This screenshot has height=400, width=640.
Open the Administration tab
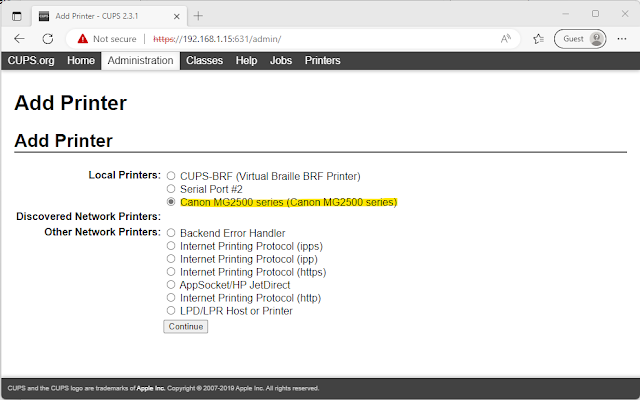click(140, 60)
